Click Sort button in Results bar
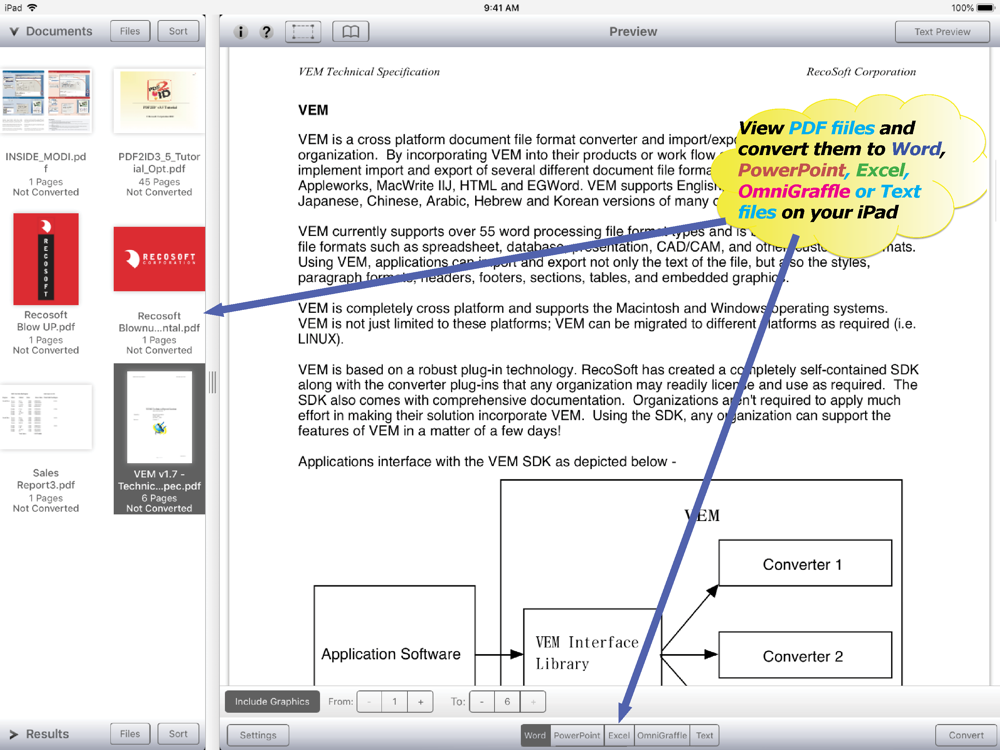Viewport: 1000px width, 750px height. pos(179,734)
